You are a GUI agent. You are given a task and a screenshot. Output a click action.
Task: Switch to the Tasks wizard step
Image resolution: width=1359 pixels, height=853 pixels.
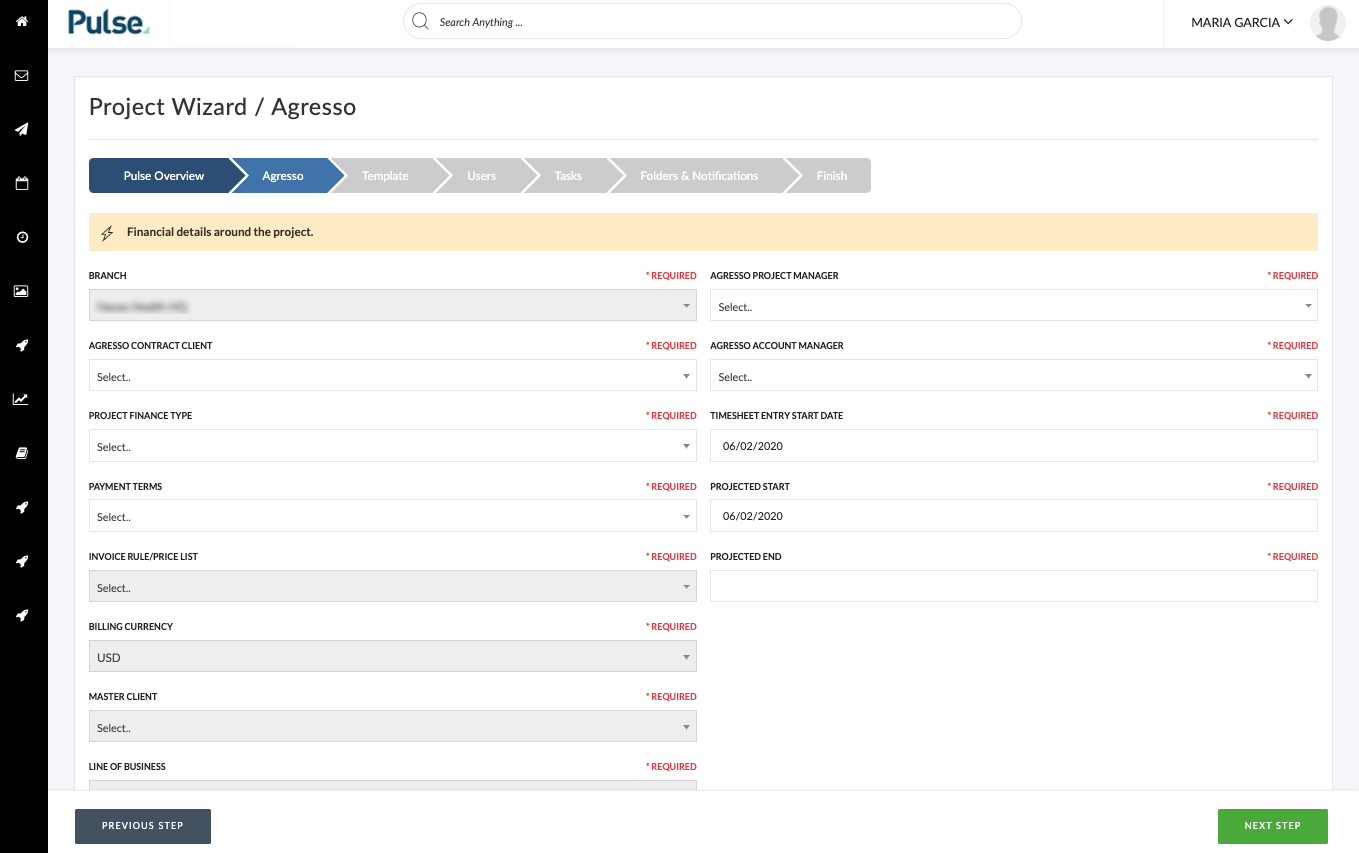(x=568, y=175)
